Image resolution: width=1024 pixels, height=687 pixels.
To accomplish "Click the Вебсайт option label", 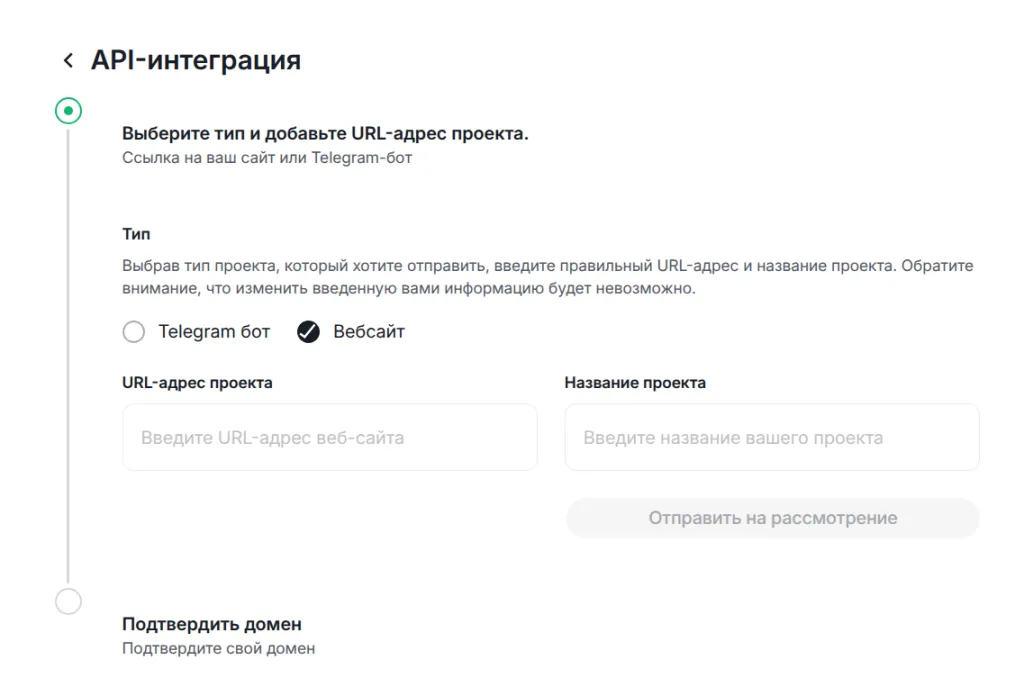I will [x=369, y=332].
